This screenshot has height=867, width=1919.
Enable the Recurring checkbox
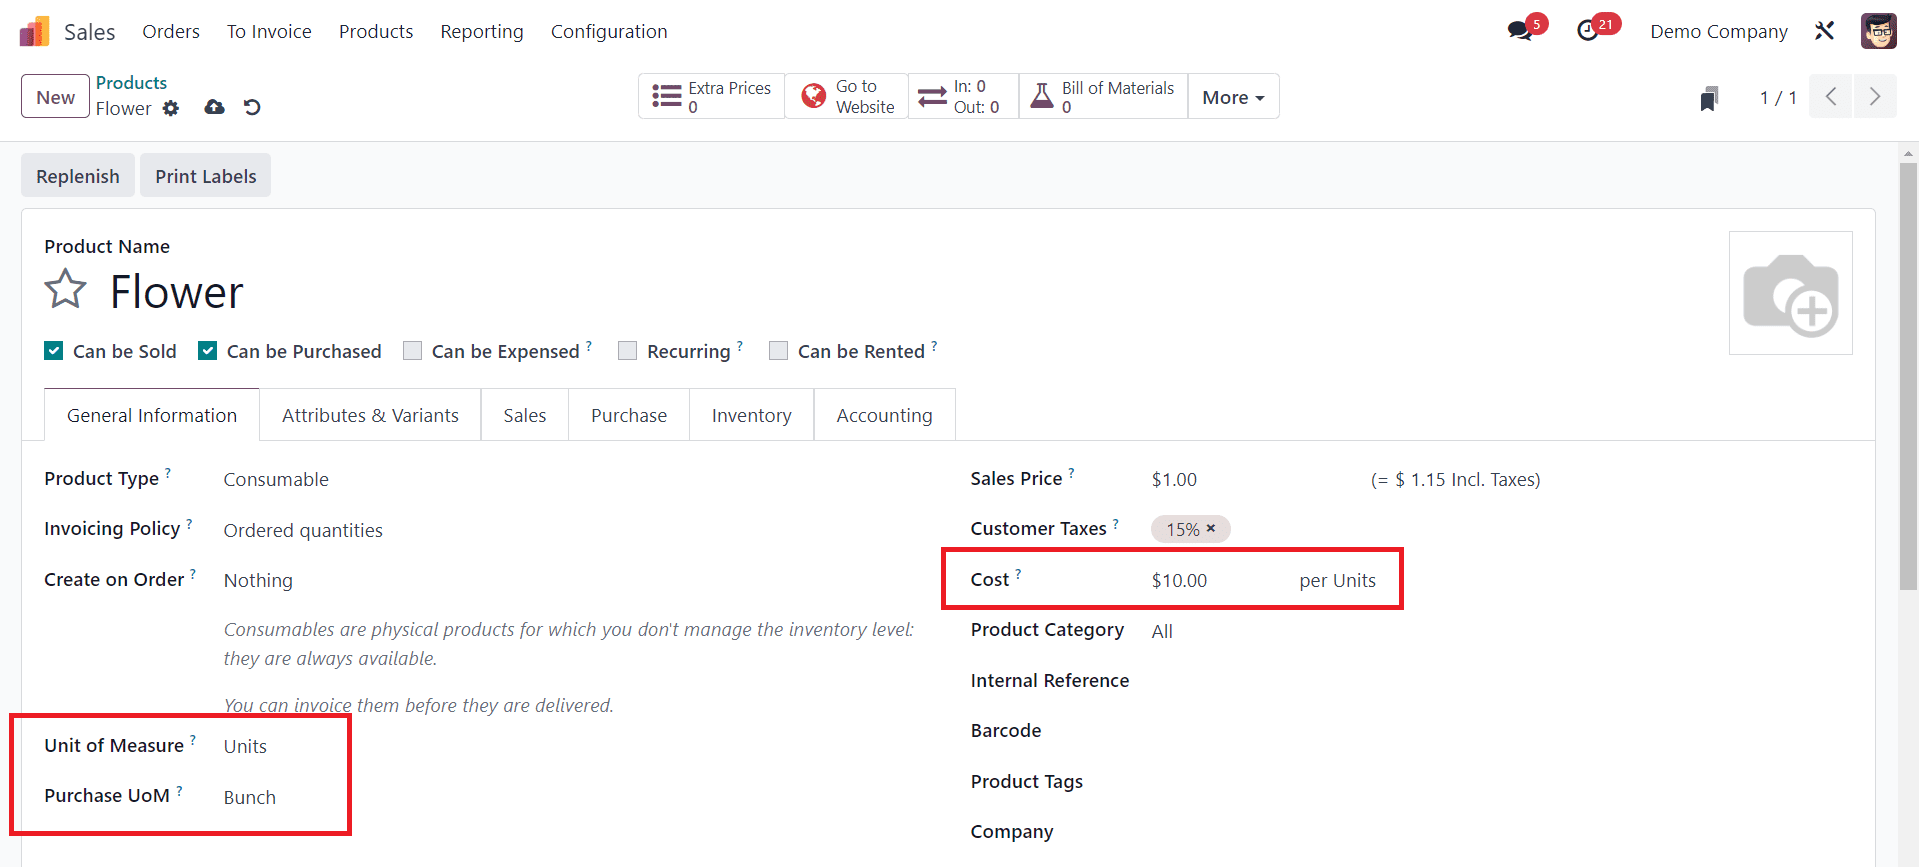coord(628,351)
